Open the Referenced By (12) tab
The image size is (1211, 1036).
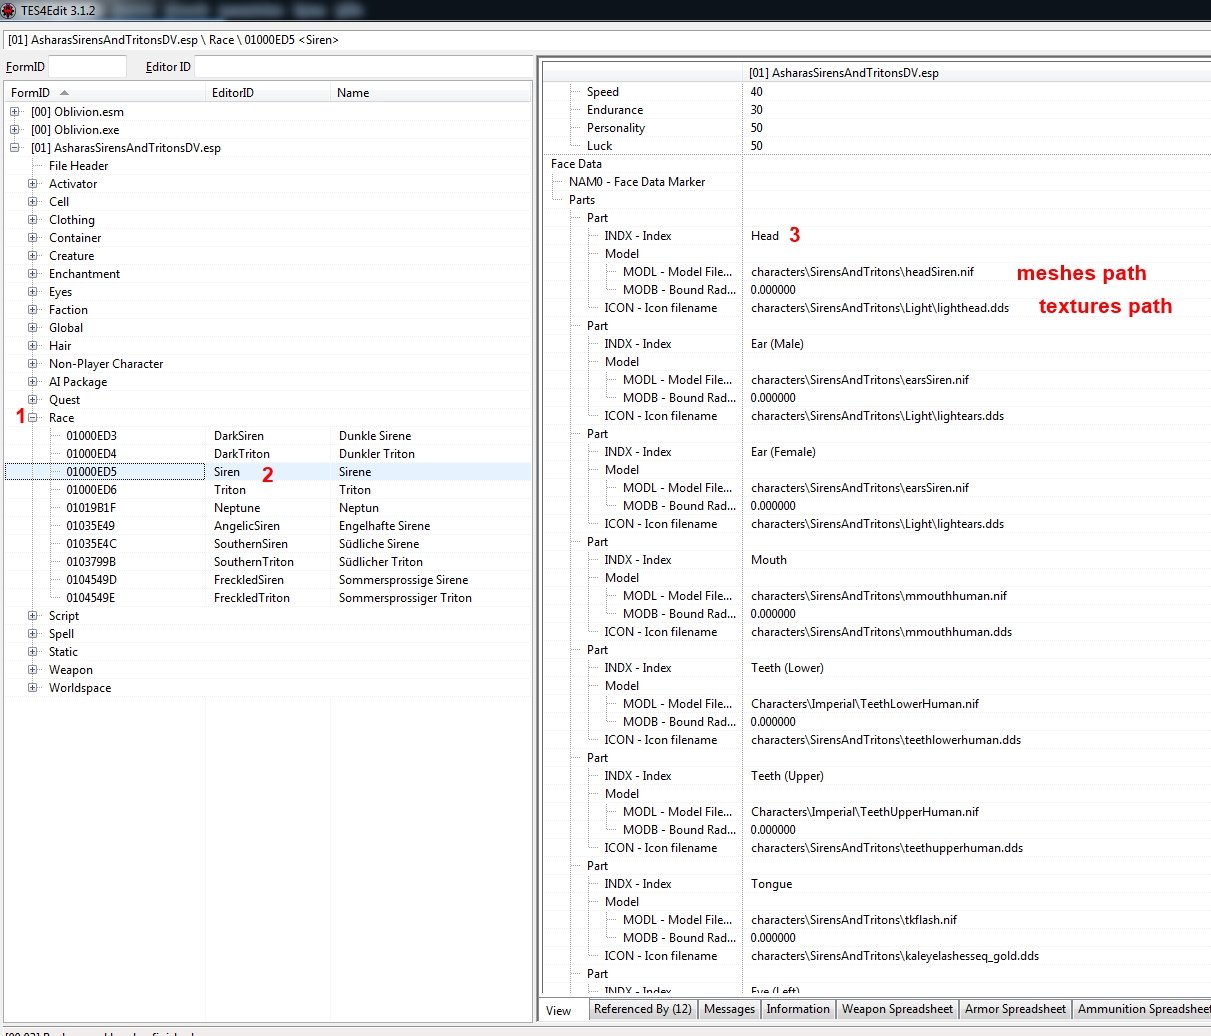tap(643, 1009)
